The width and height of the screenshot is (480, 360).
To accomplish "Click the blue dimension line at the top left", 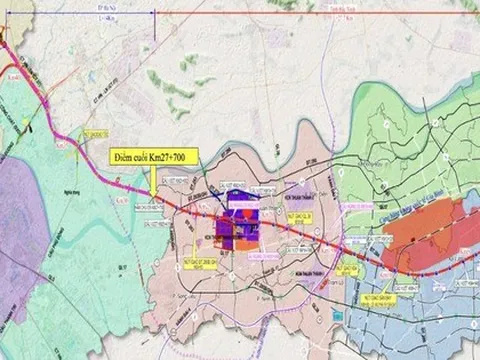I will (81, 13).
